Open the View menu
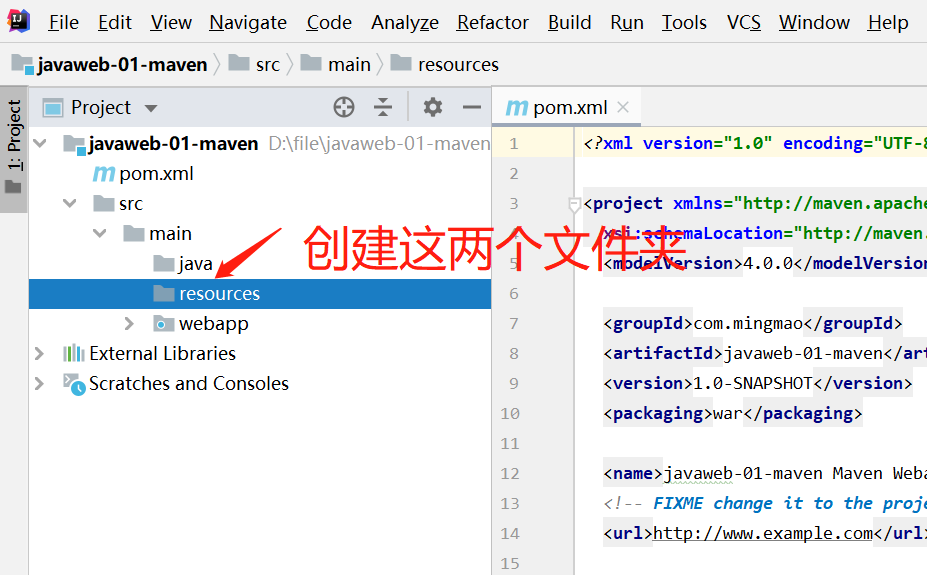Viewport: 927px width, 575px height. click(x=171, y=22)
